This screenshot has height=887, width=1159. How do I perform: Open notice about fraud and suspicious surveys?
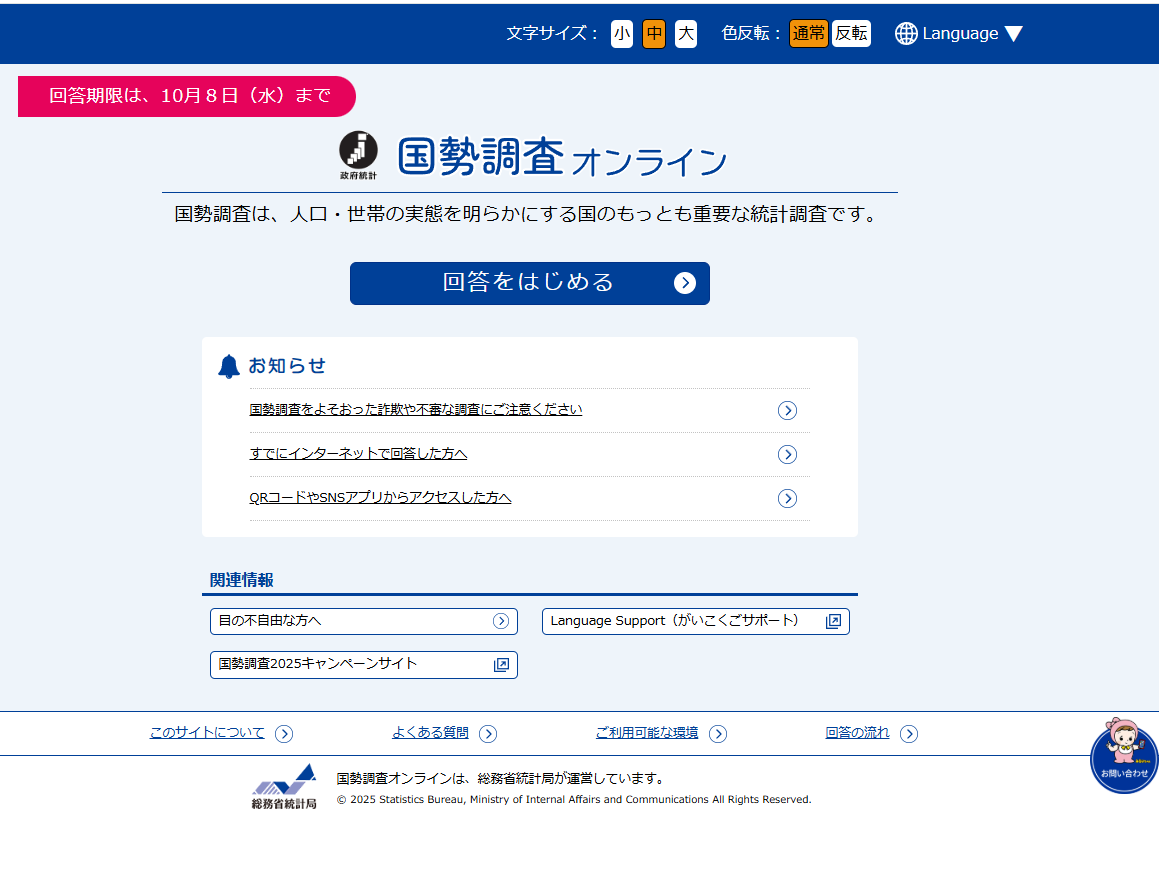coord(416,409)
